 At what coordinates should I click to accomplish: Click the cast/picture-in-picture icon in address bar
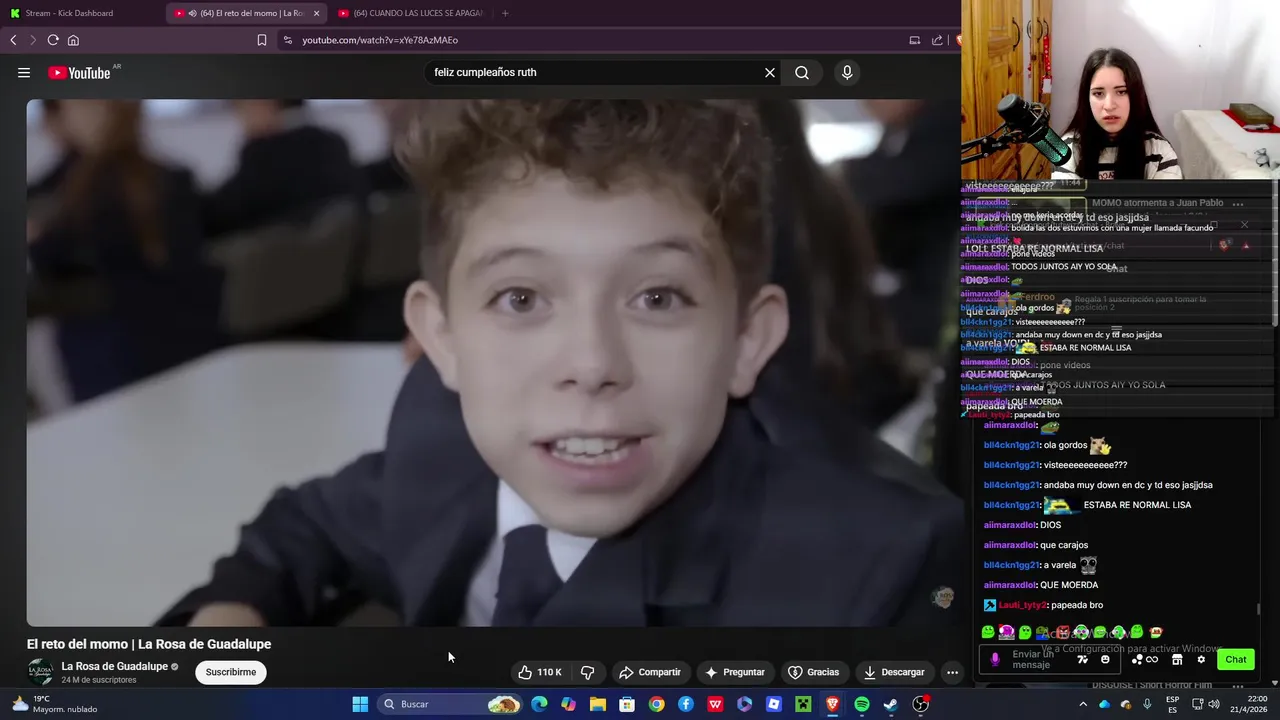(914, 40)
